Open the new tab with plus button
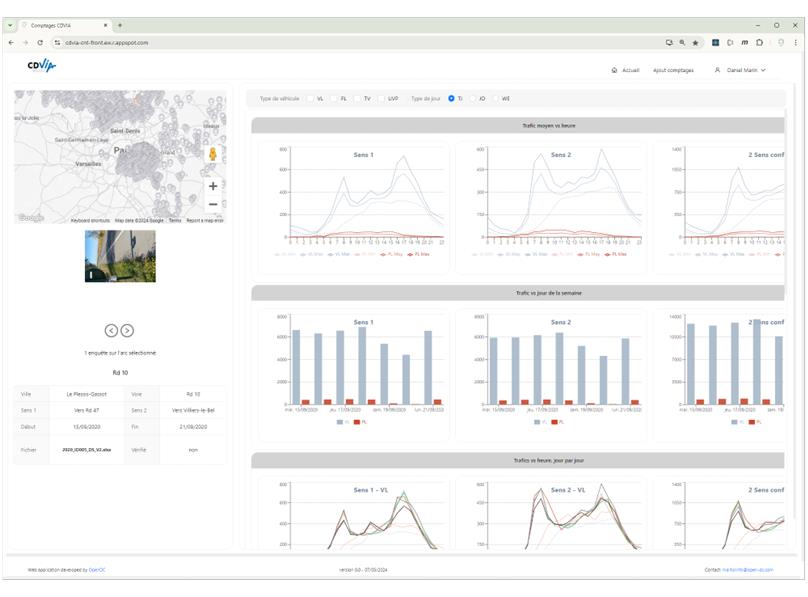Screen dimensions: 808x597 click(x=120, y=25)
